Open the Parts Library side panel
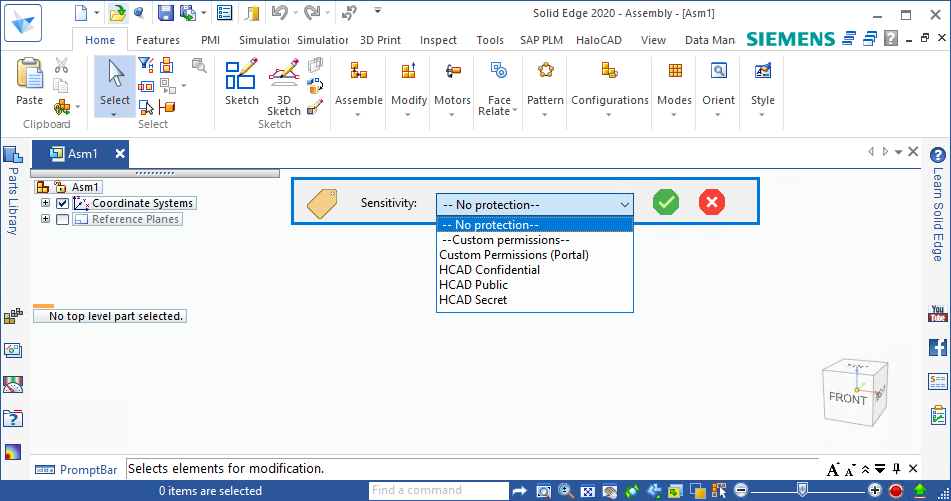The height and width of the screenshot is (501, 951). (12, 190)
